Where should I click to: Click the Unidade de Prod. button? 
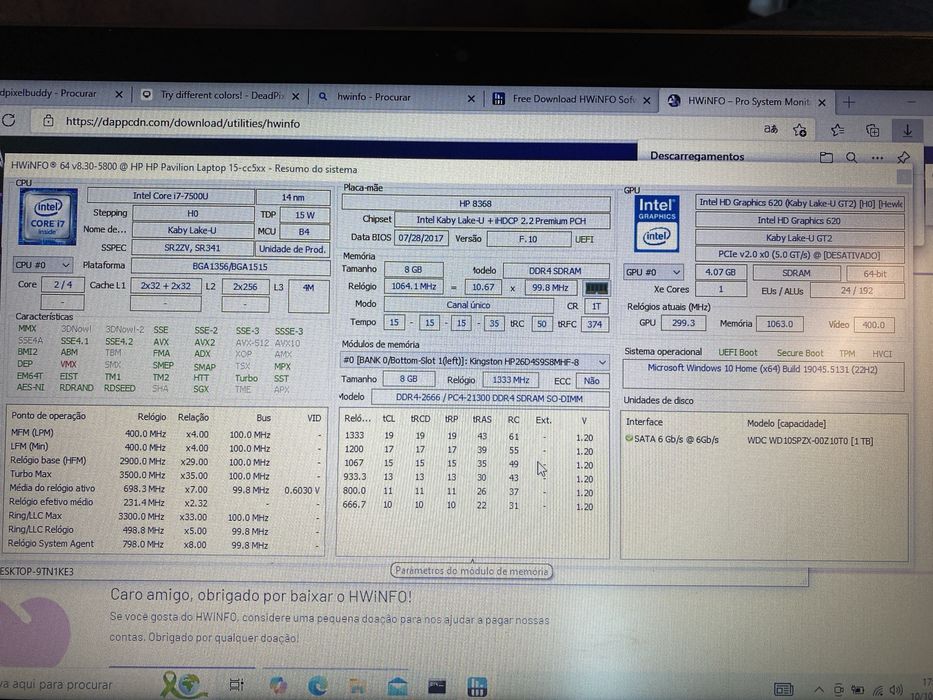tap(292, 249)
